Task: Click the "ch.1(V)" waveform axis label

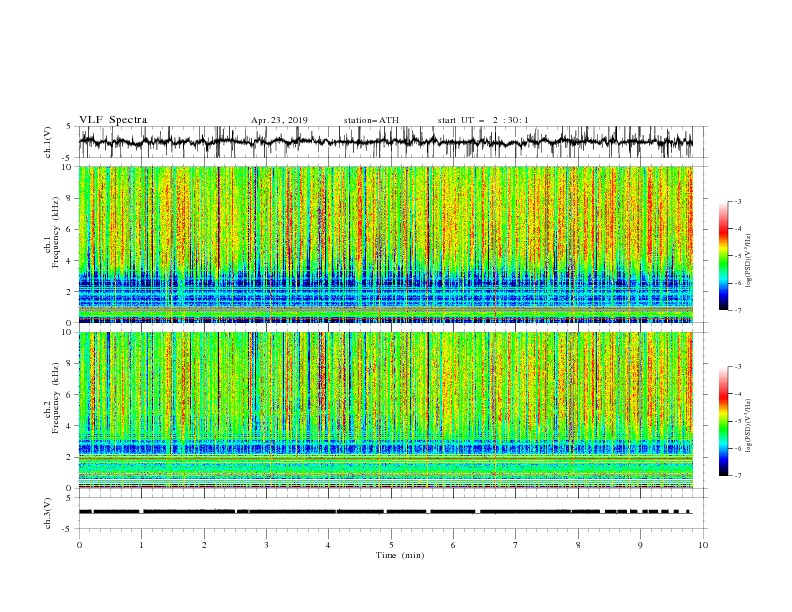Action: [48, 142]
